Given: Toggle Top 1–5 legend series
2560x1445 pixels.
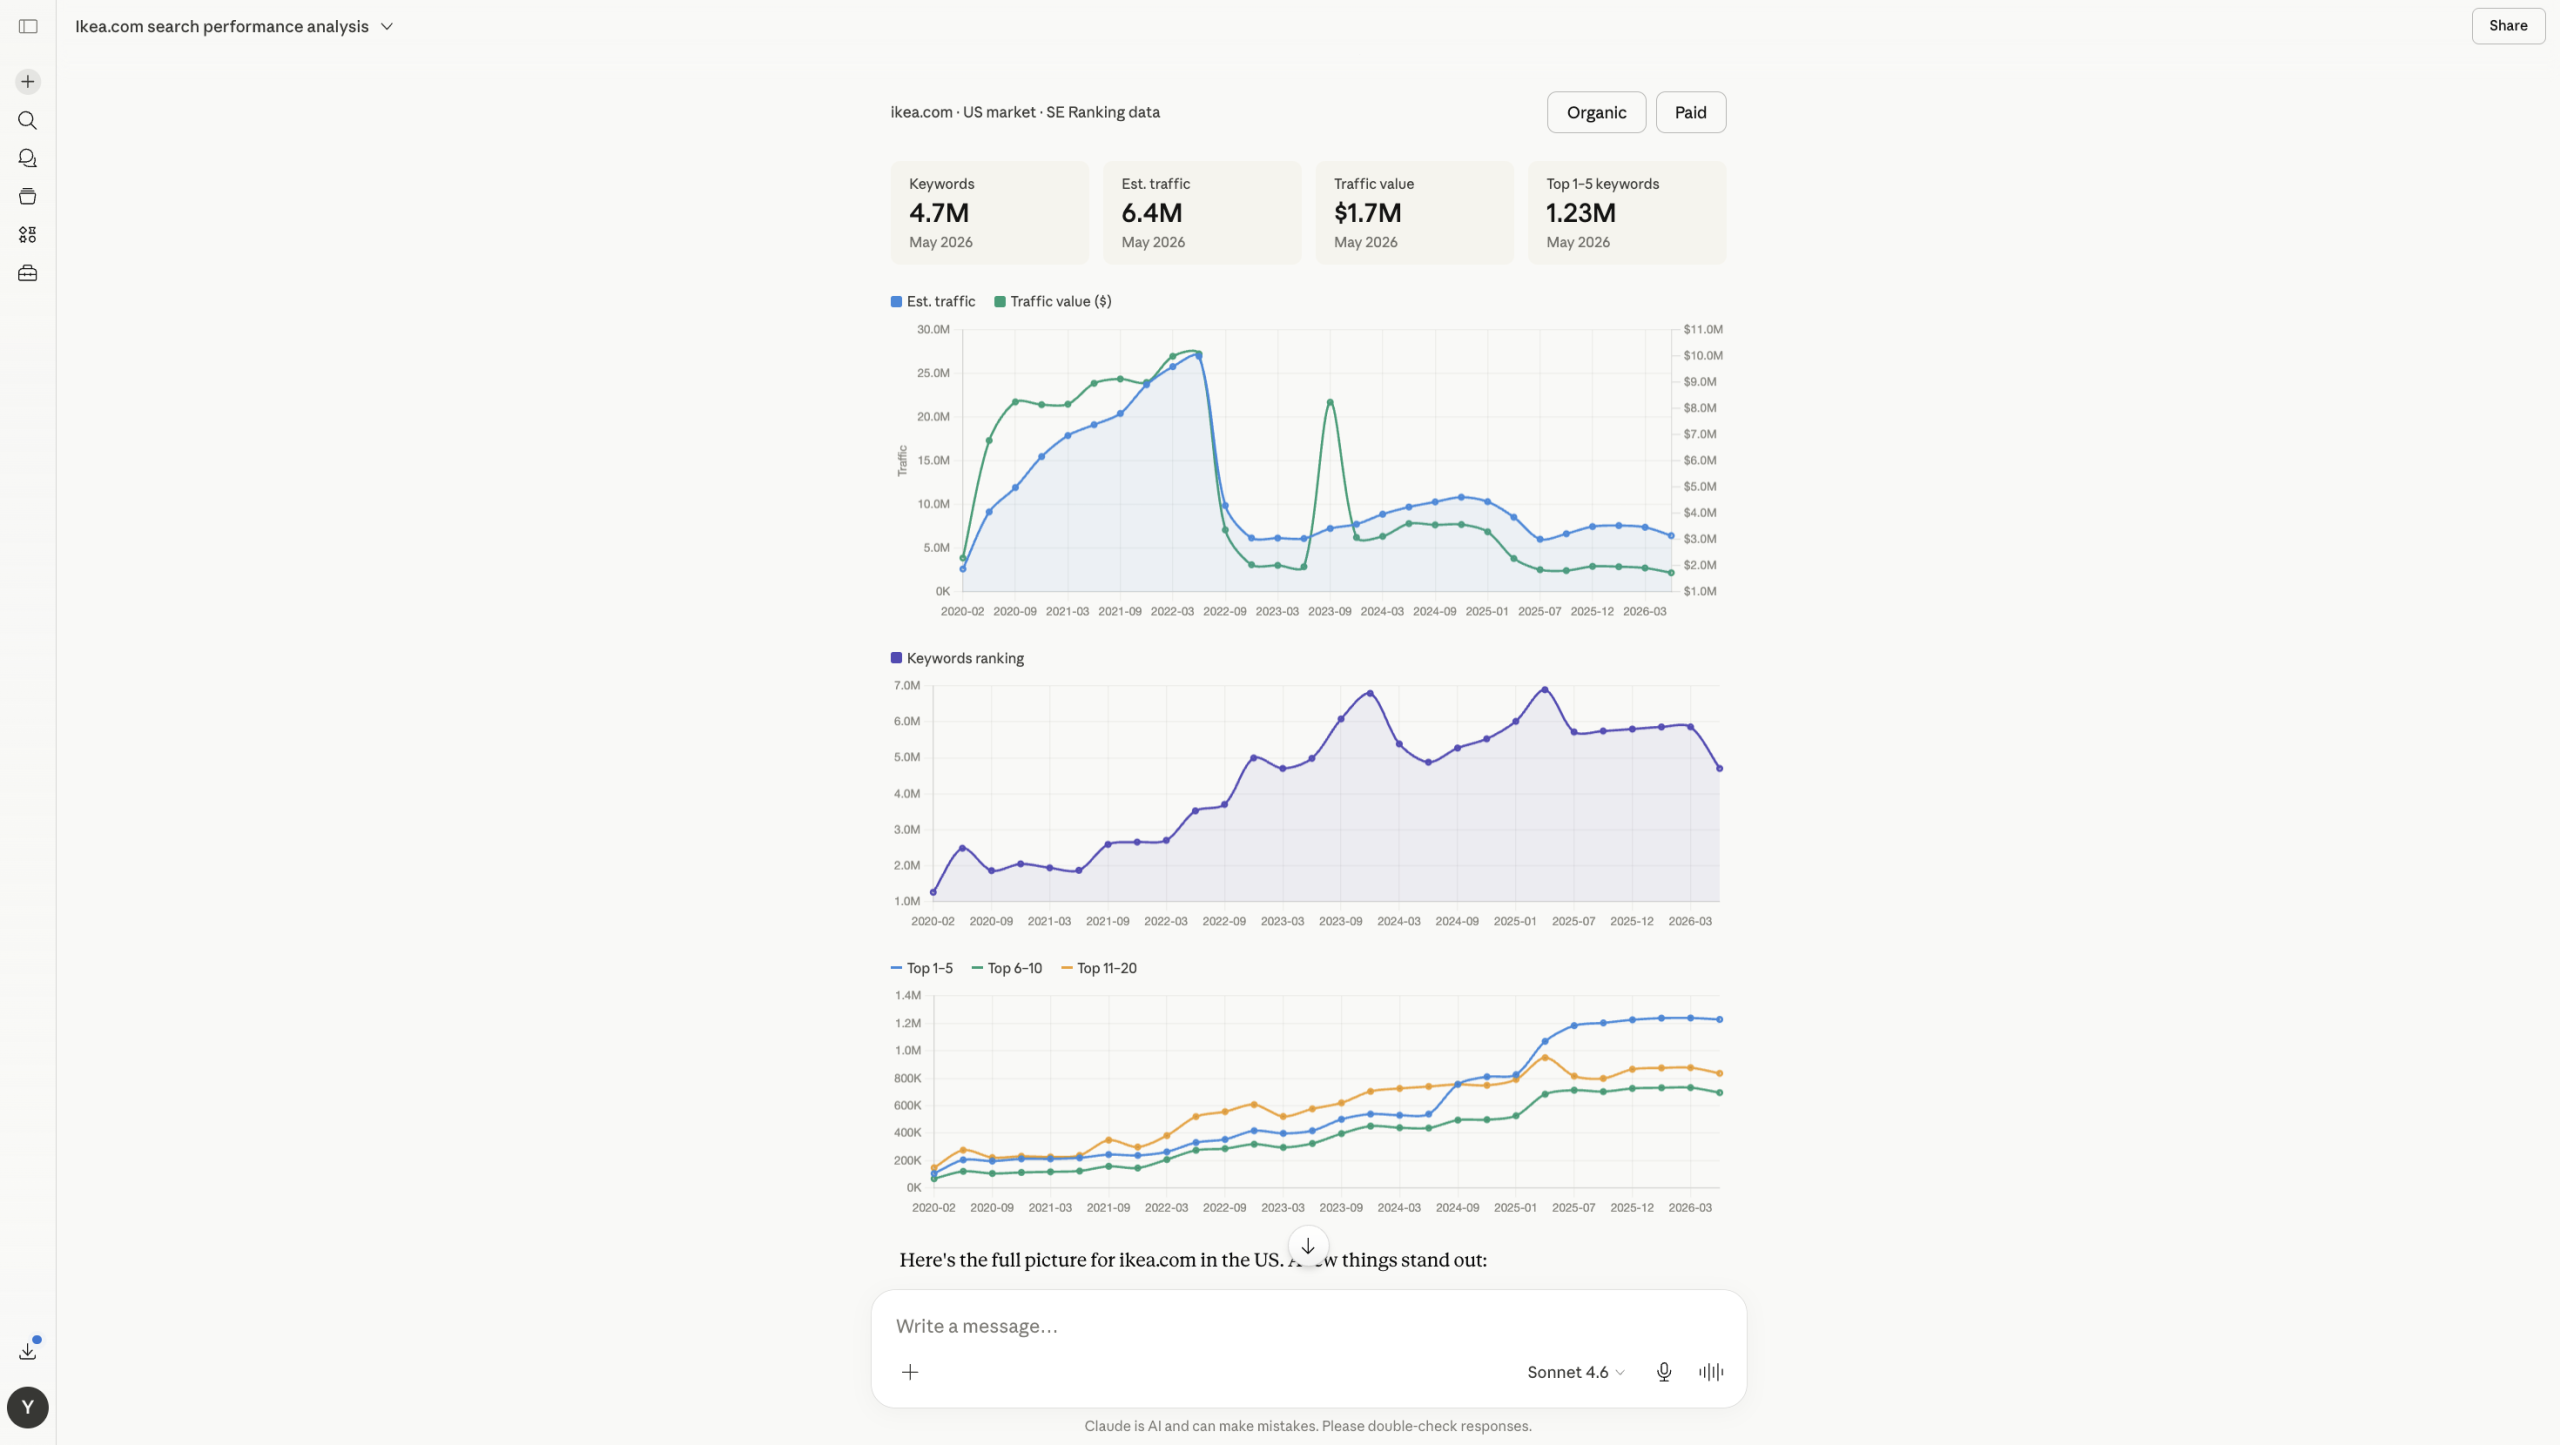Looking at the screenshot, I should tap(921, 968).
